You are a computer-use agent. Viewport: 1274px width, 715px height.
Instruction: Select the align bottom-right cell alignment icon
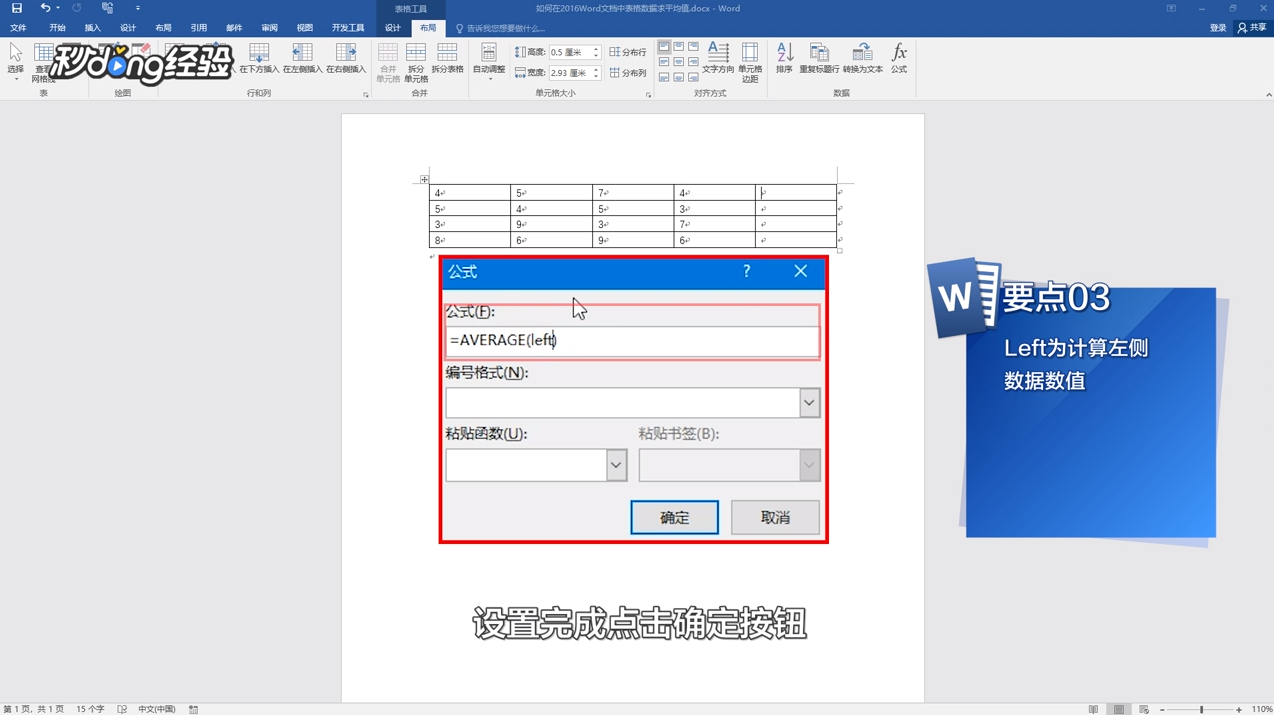pyautogui.click(x=693, y=77)
